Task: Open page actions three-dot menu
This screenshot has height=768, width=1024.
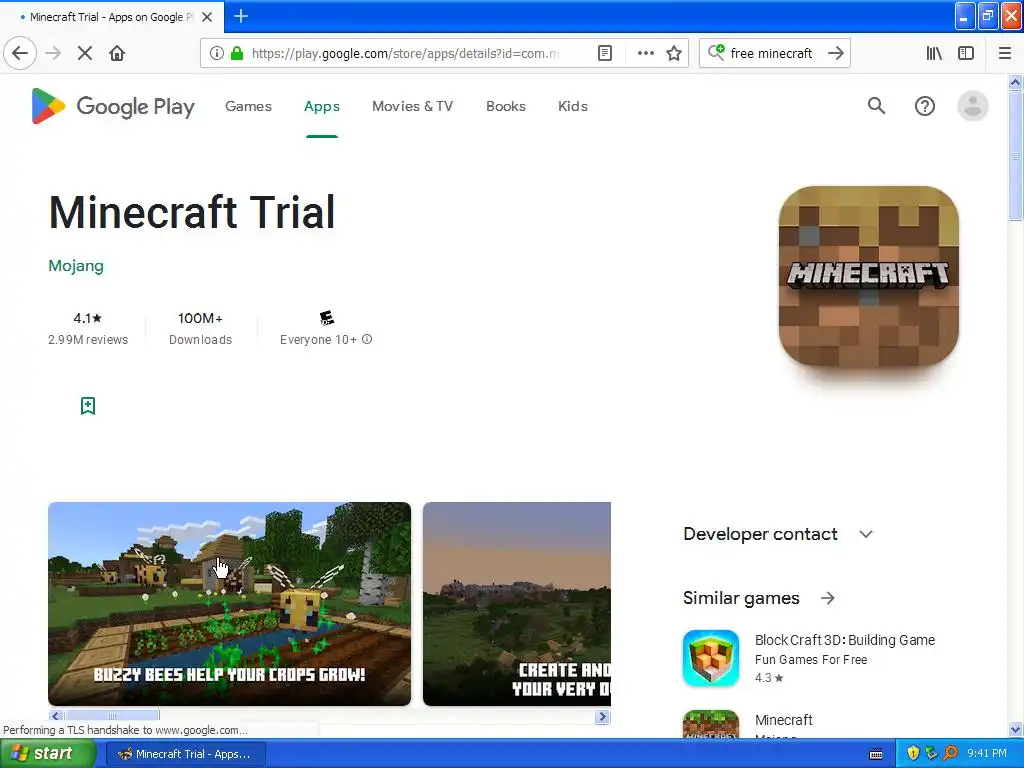Action: coord(645,53)
